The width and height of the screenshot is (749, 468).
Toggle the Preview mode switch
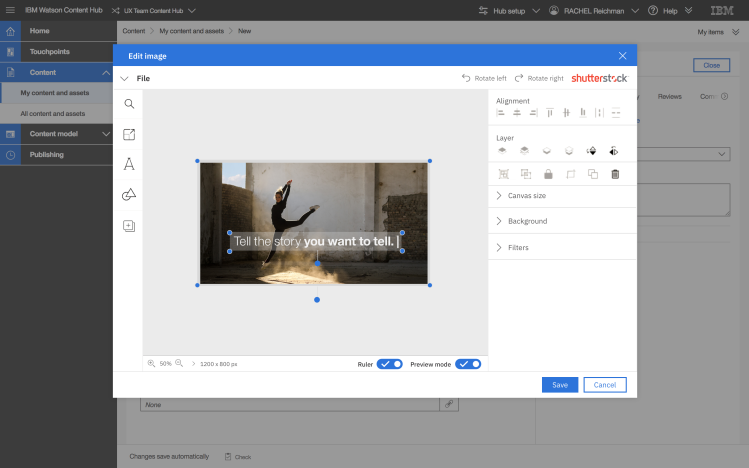click(x=468, y=364)
